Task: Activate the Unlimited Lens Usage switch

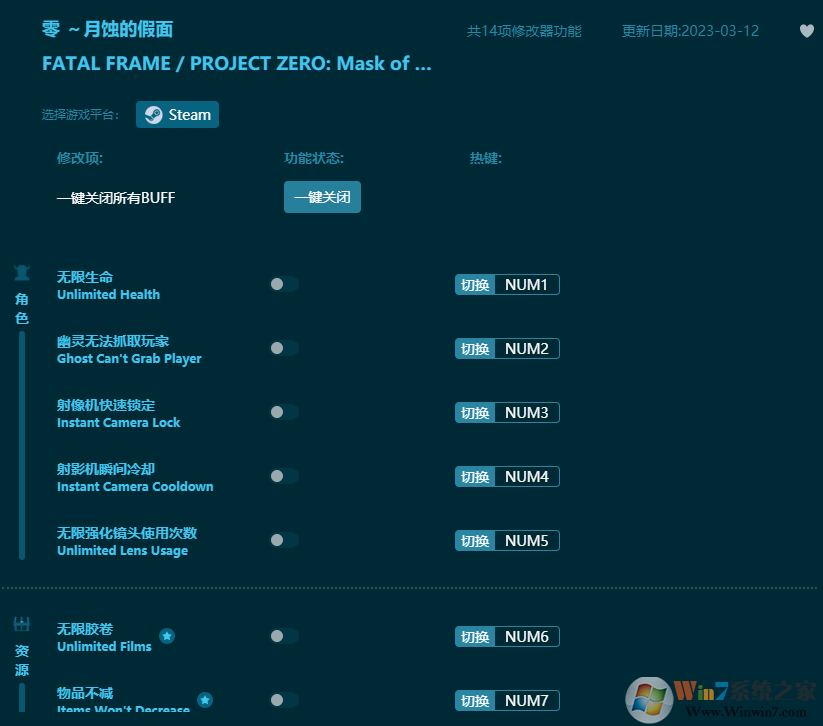Action: 283,540
